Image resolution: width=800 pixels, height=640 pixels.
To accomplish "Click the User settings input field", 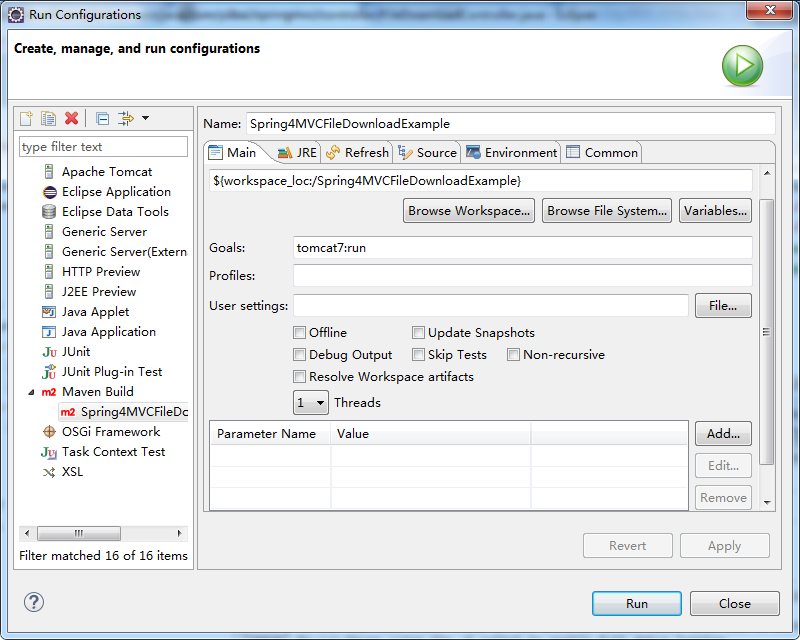I will click(x=491, y=306).
